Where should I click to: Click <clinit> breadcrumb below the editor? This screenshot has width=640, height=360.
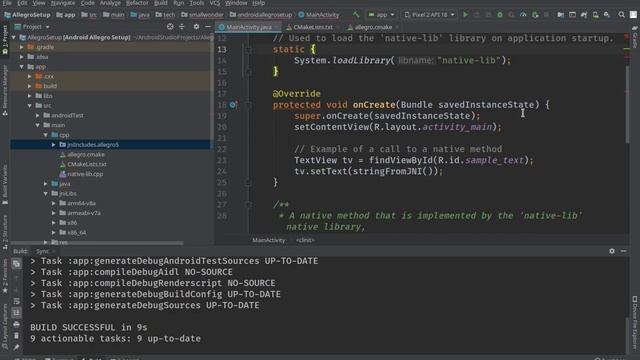pyautogui.click(x=305, y=240)
